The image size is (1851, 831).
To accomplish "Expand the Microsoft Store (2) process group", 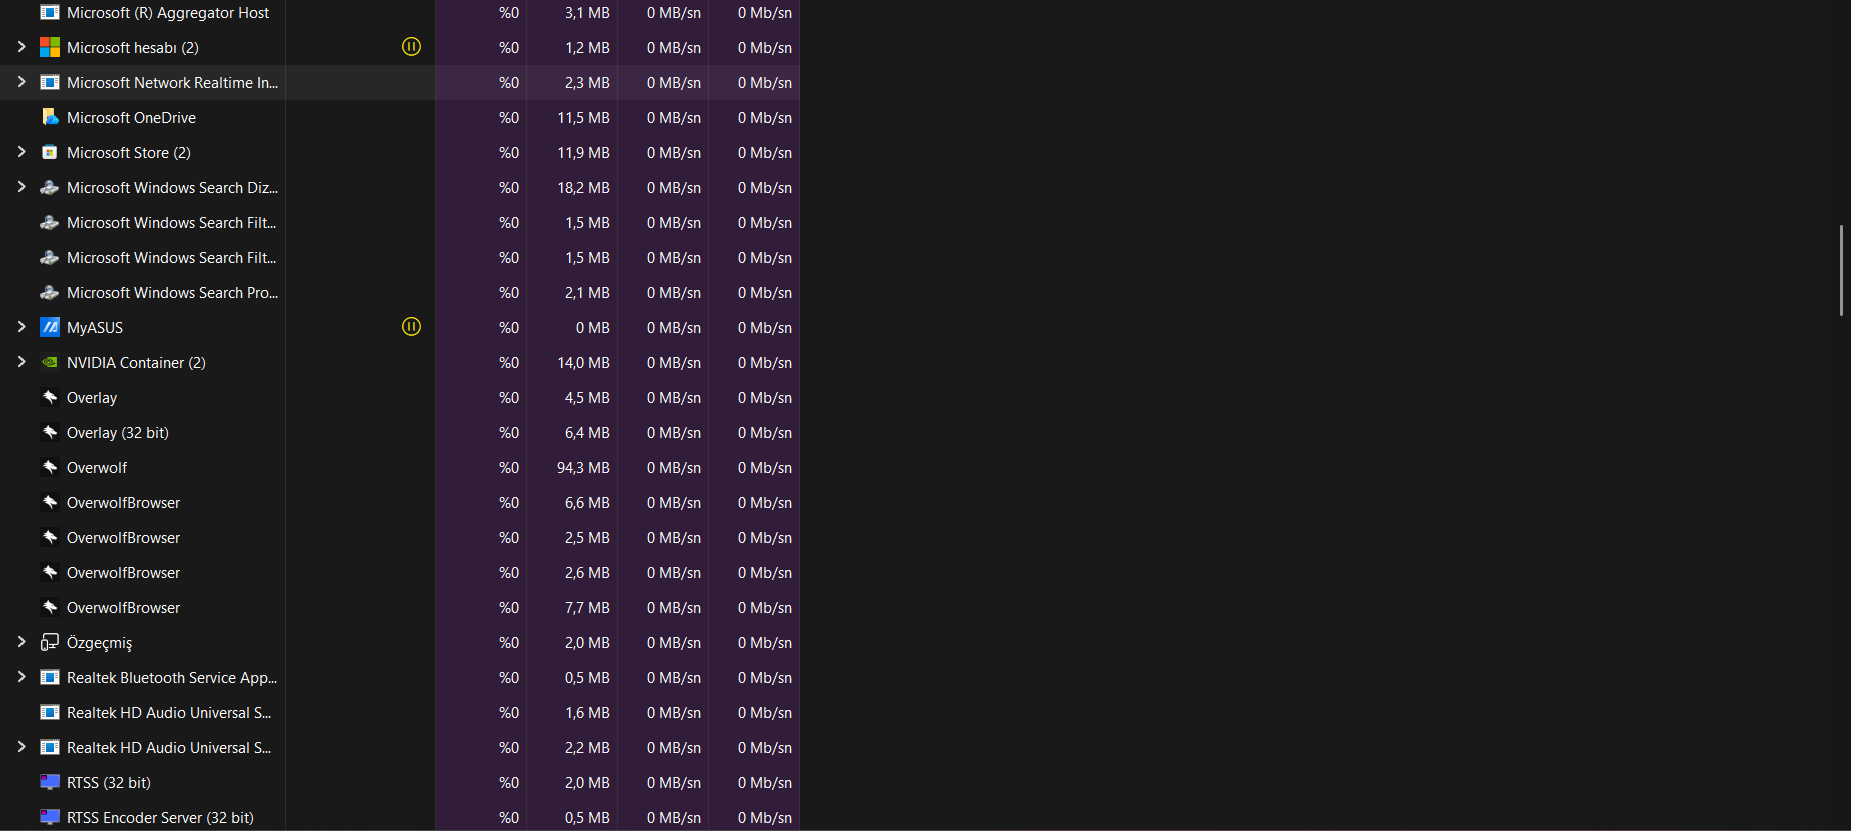I will [x=22, y=152].
